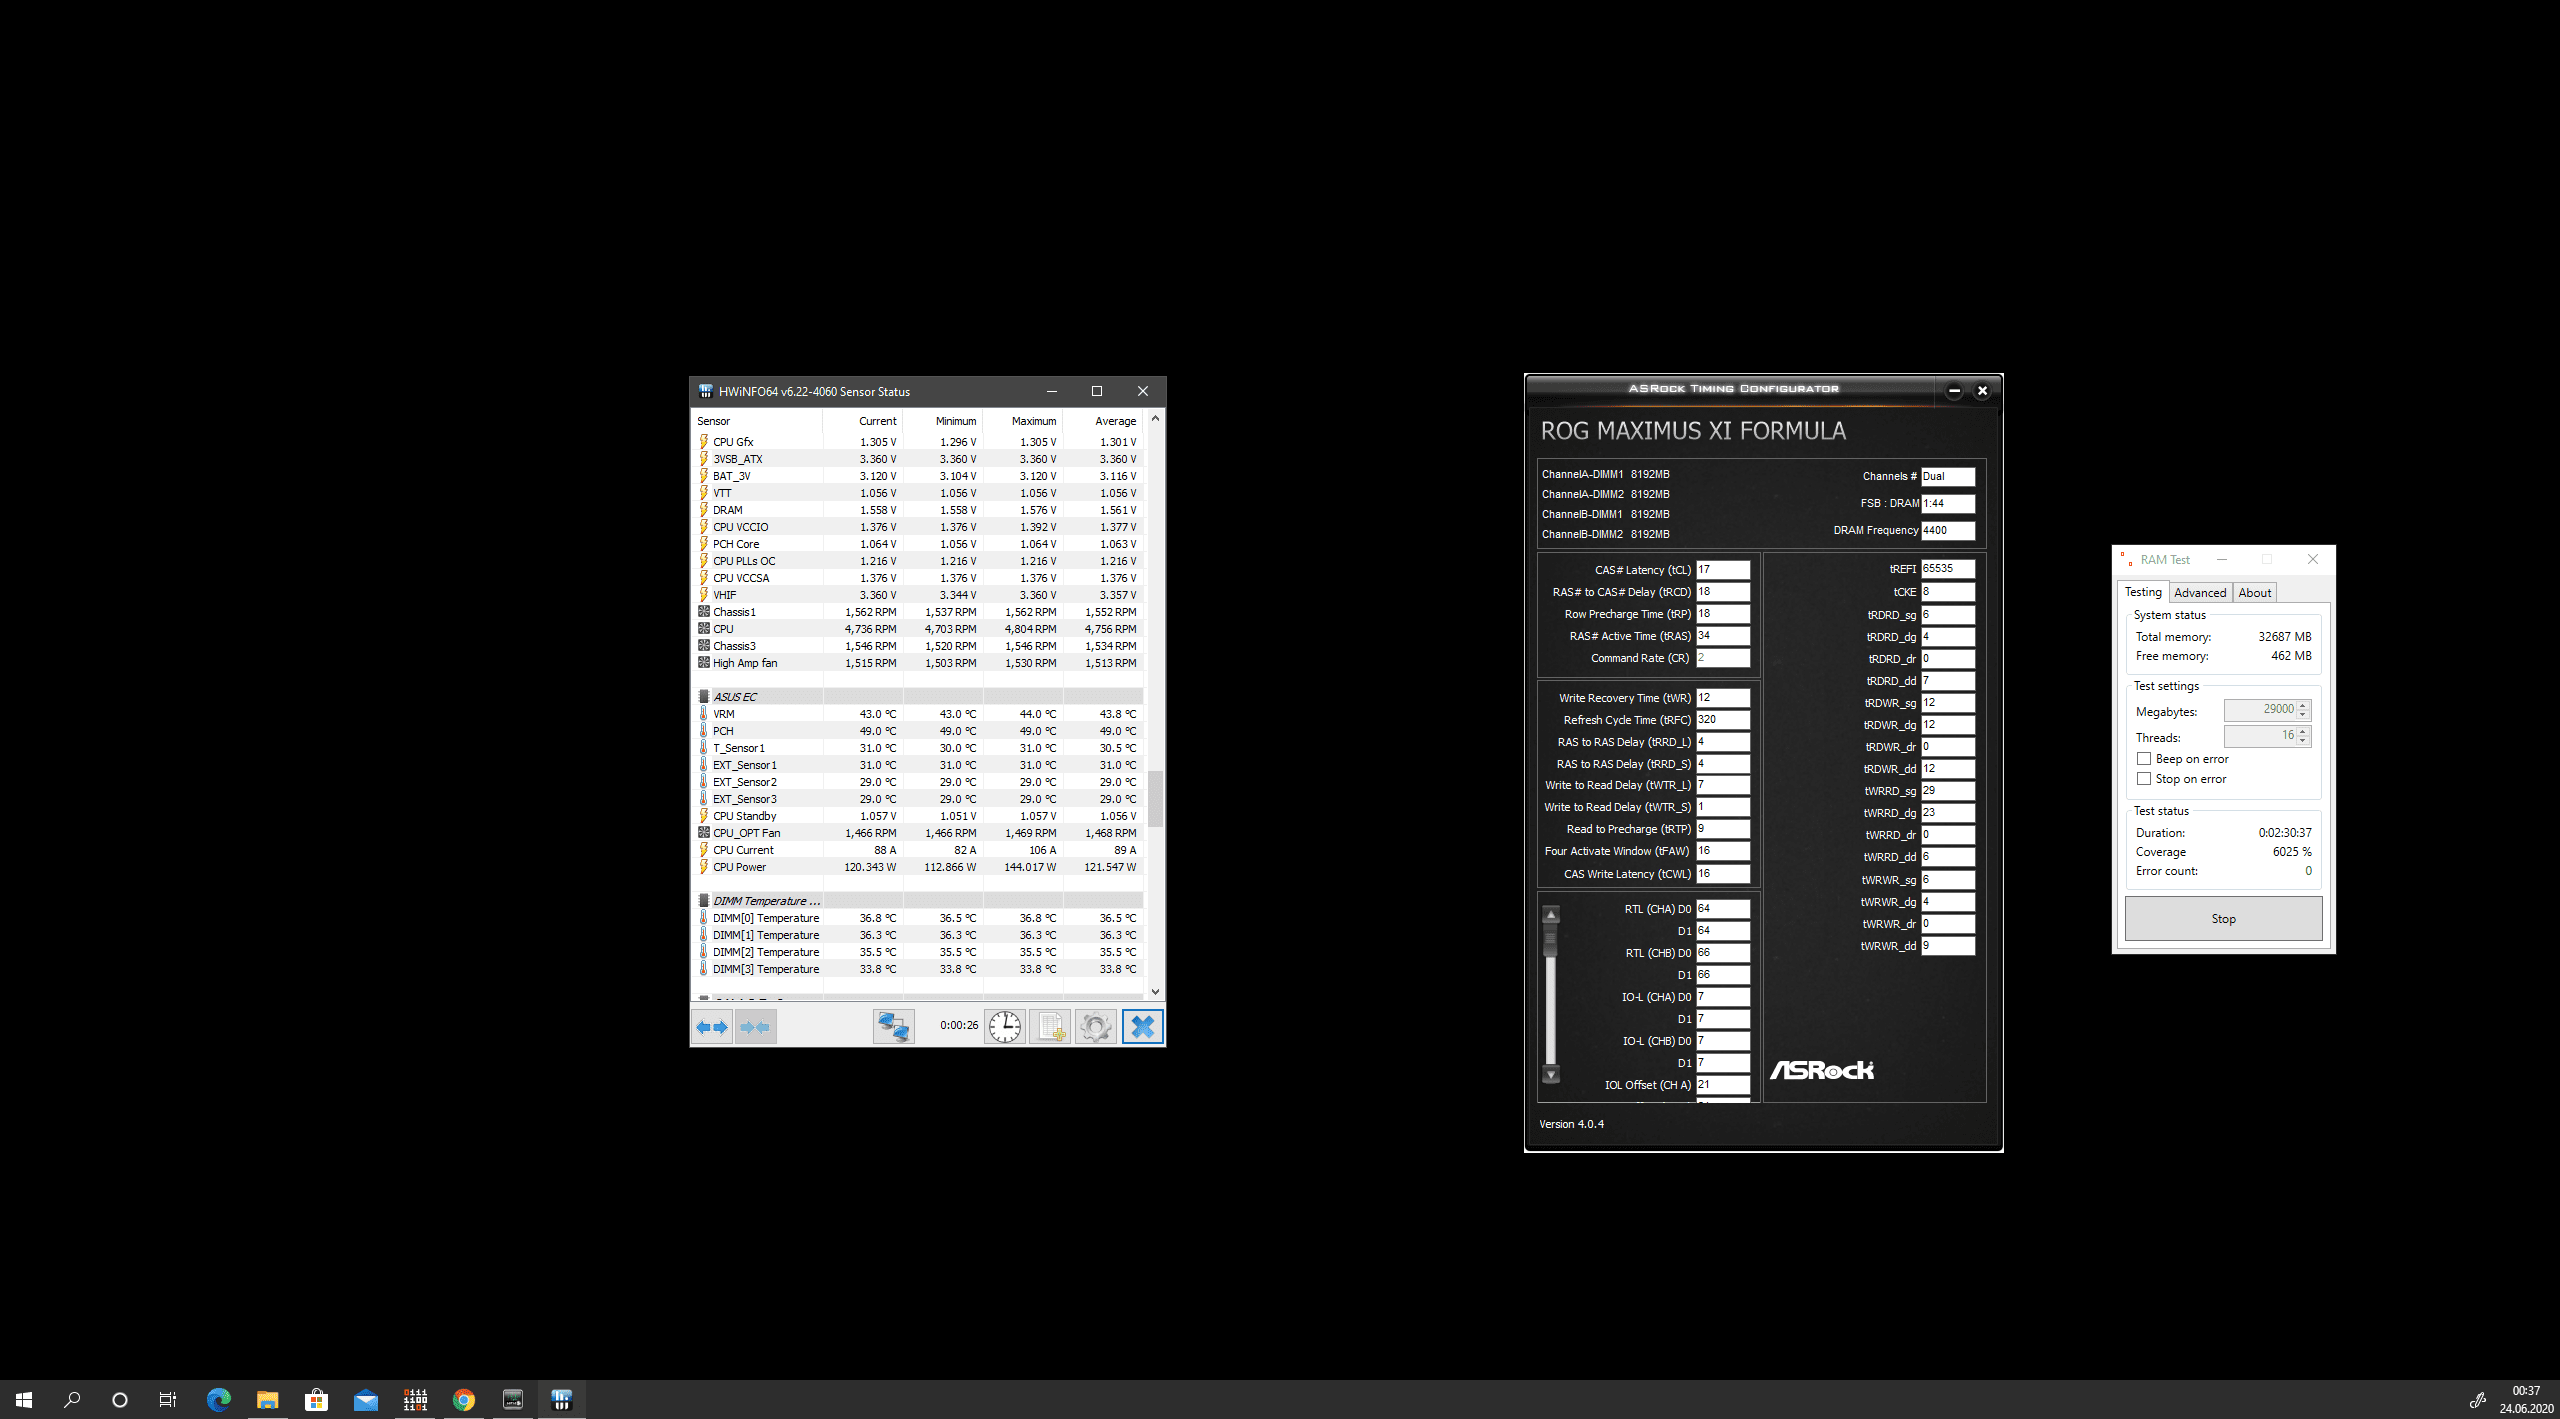Image resolution: width=2560 pixels, height=1419 pixels.
Task: Decrease Megabytes value with down stepper
Action: tap(2303, 715)
